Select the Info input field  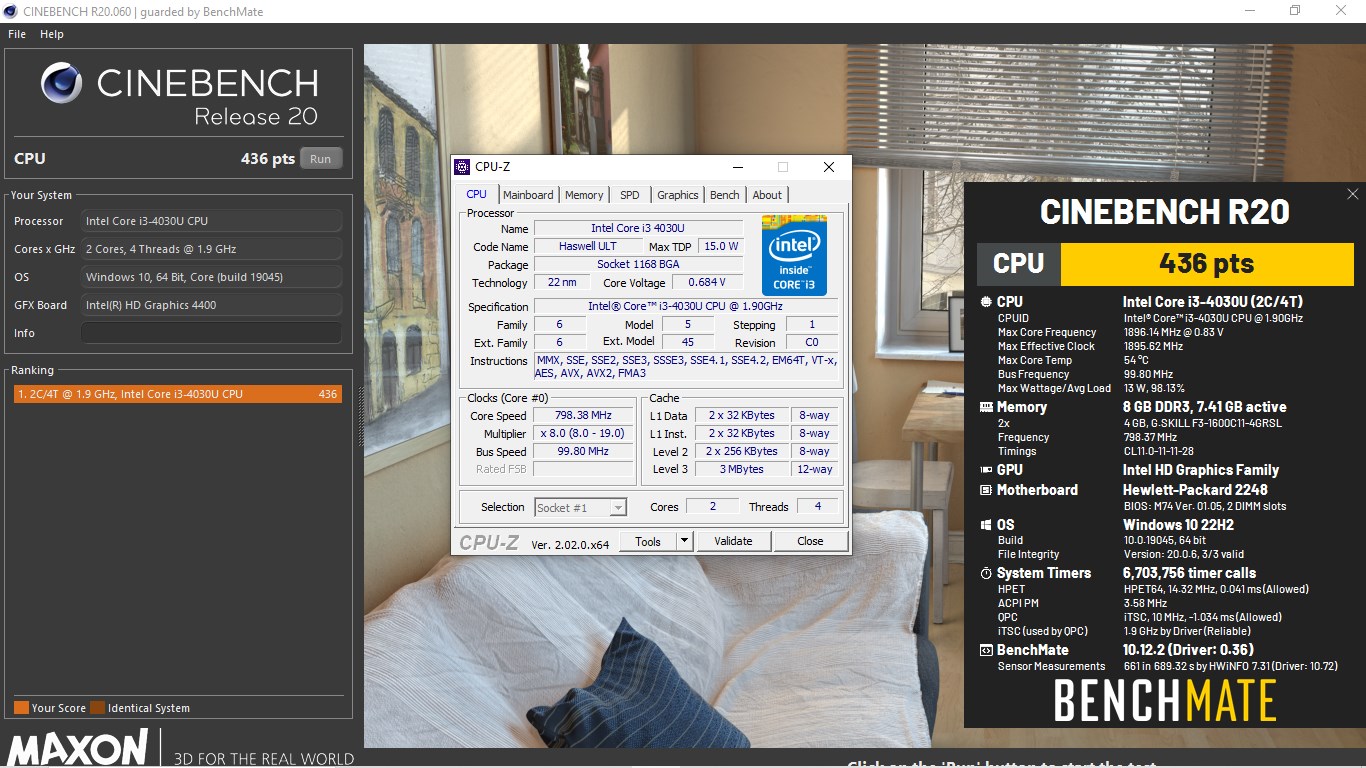click(x=211, y=333)
